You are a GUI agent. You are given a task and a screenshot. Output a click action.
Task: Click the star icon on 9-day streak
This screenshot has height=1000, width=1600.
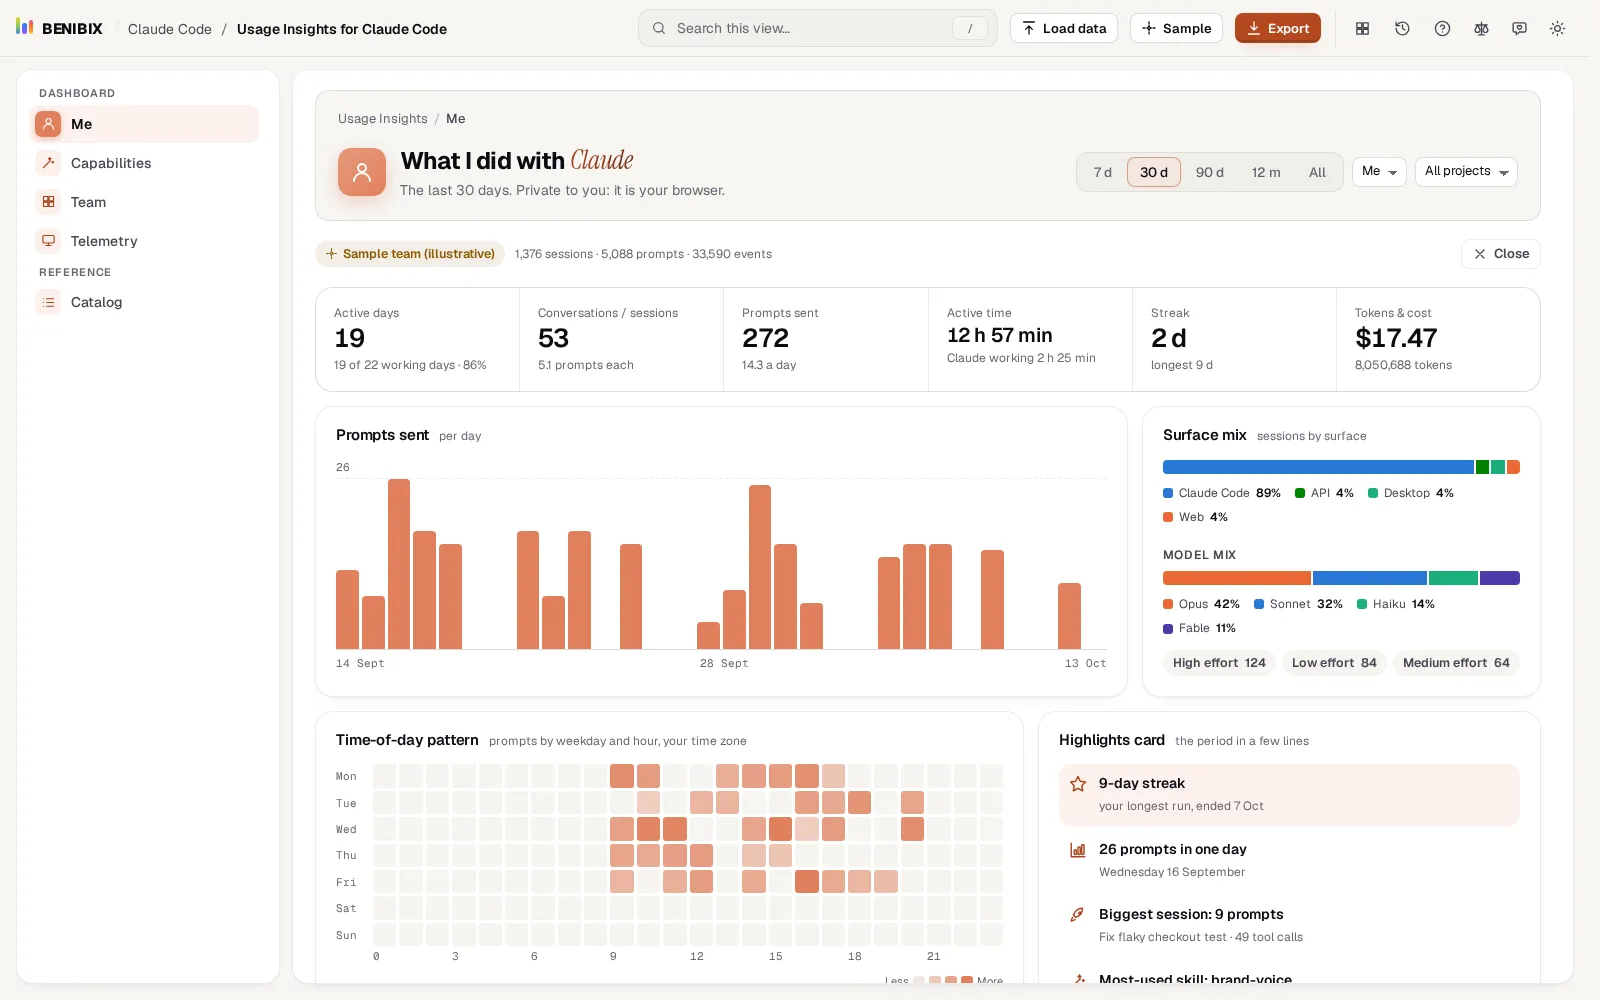[1078, 784]
